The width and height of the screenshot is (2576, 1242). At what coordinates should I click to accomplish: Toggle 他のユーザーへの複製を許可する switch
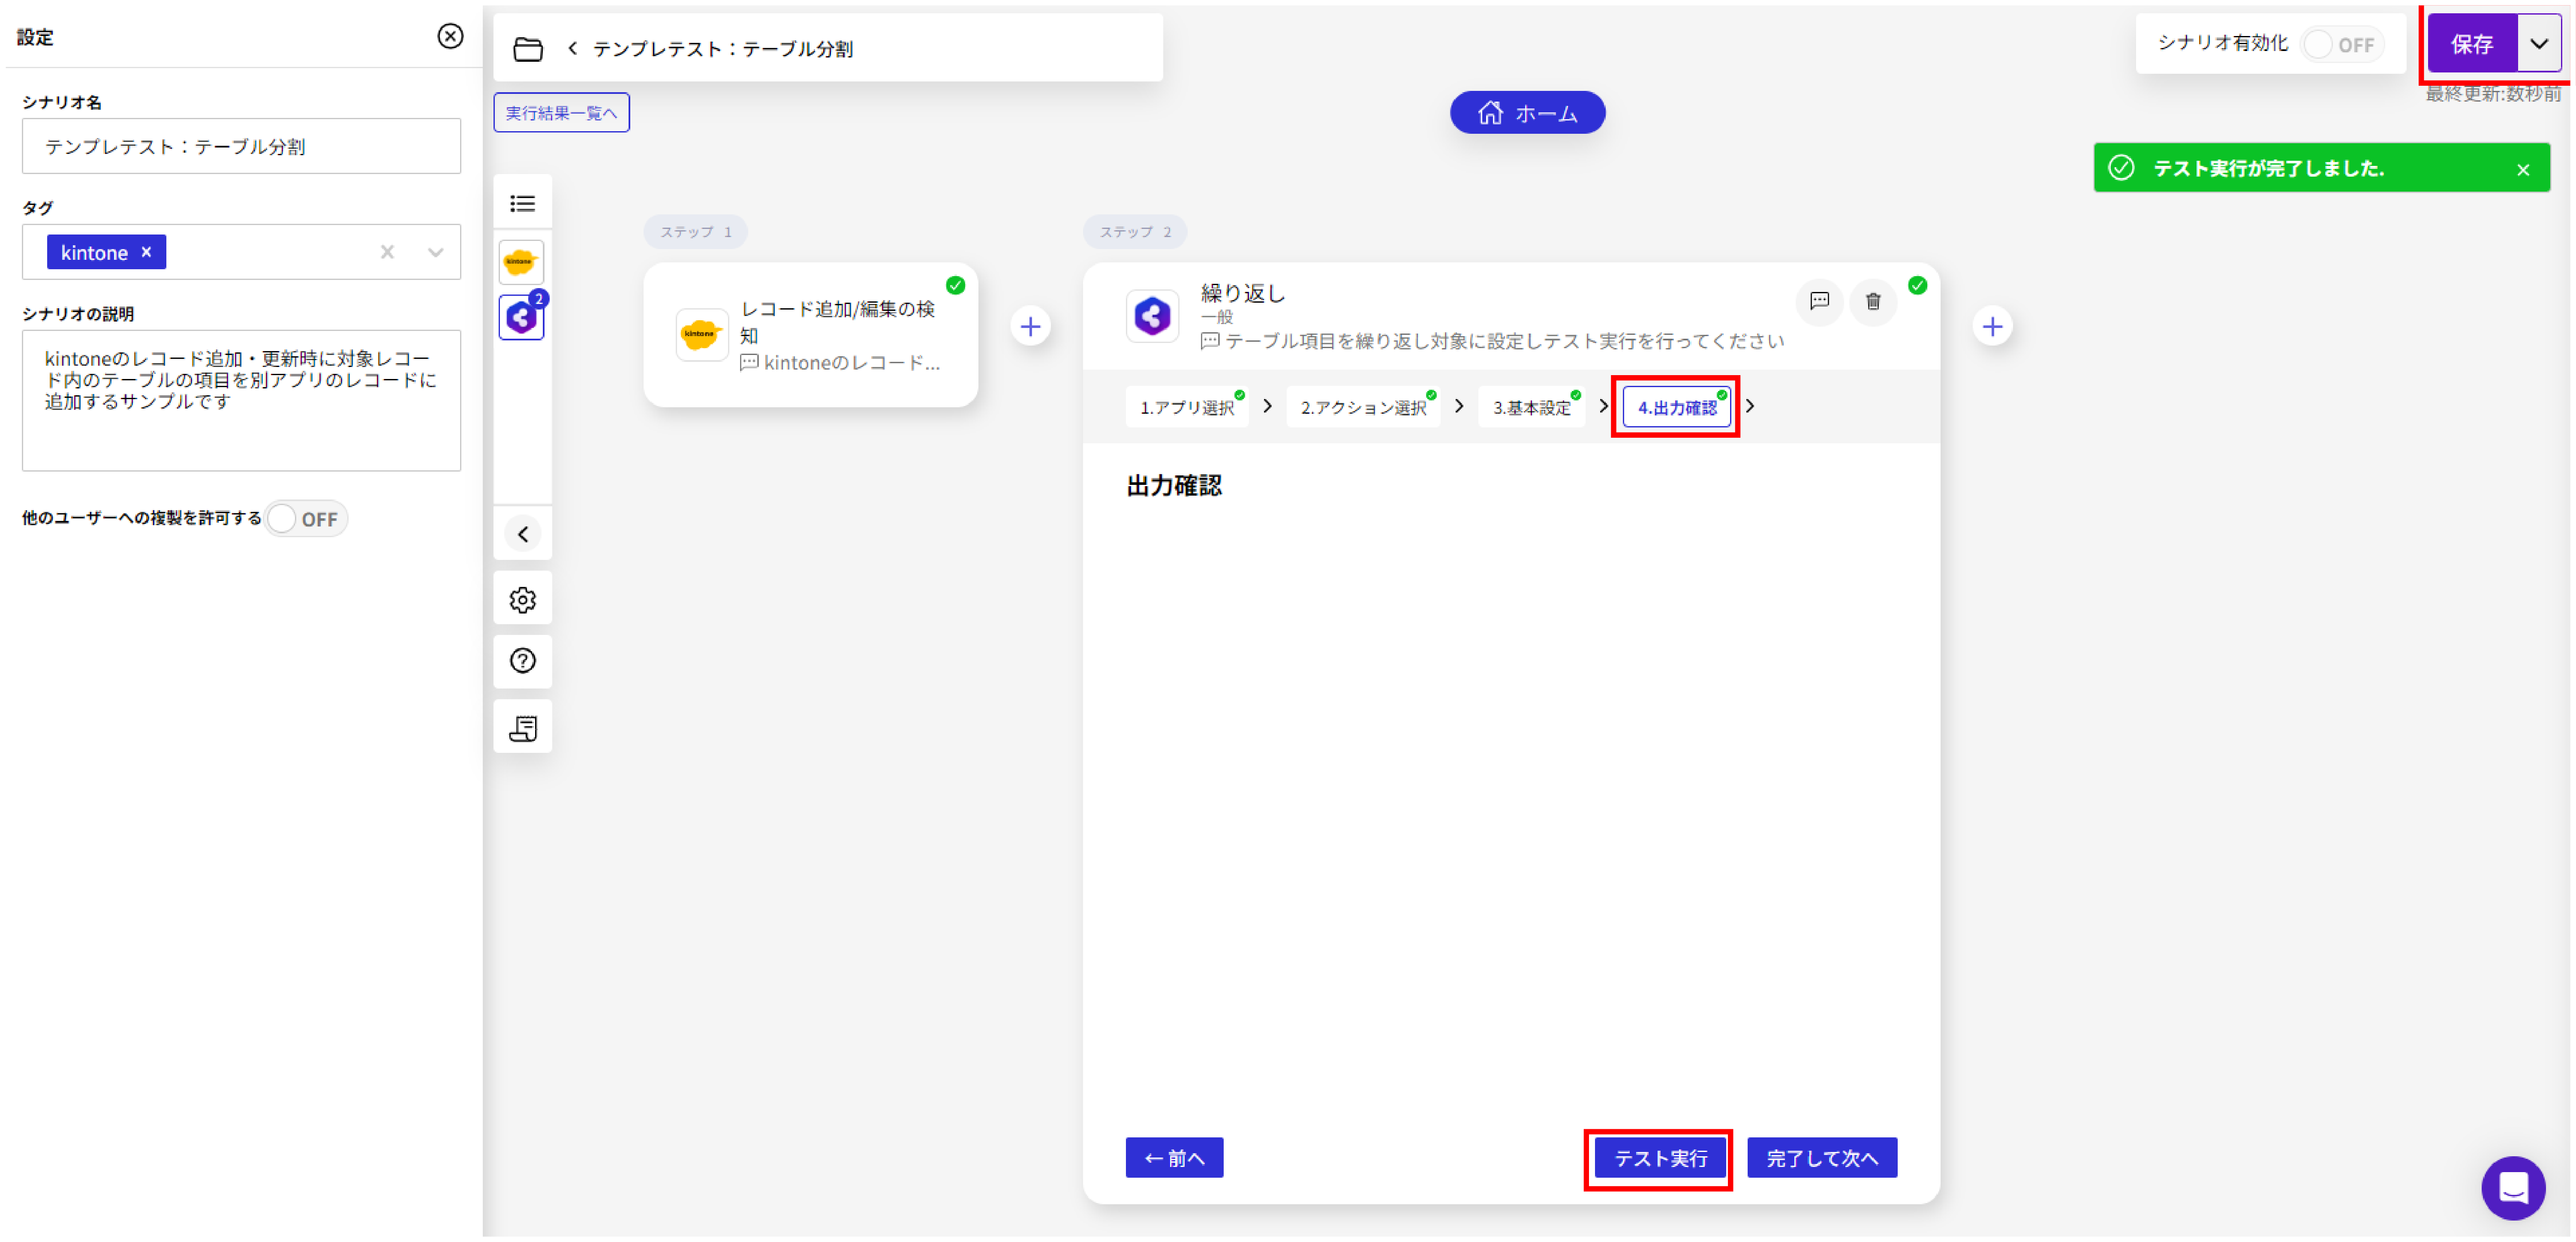click(306, 519)
